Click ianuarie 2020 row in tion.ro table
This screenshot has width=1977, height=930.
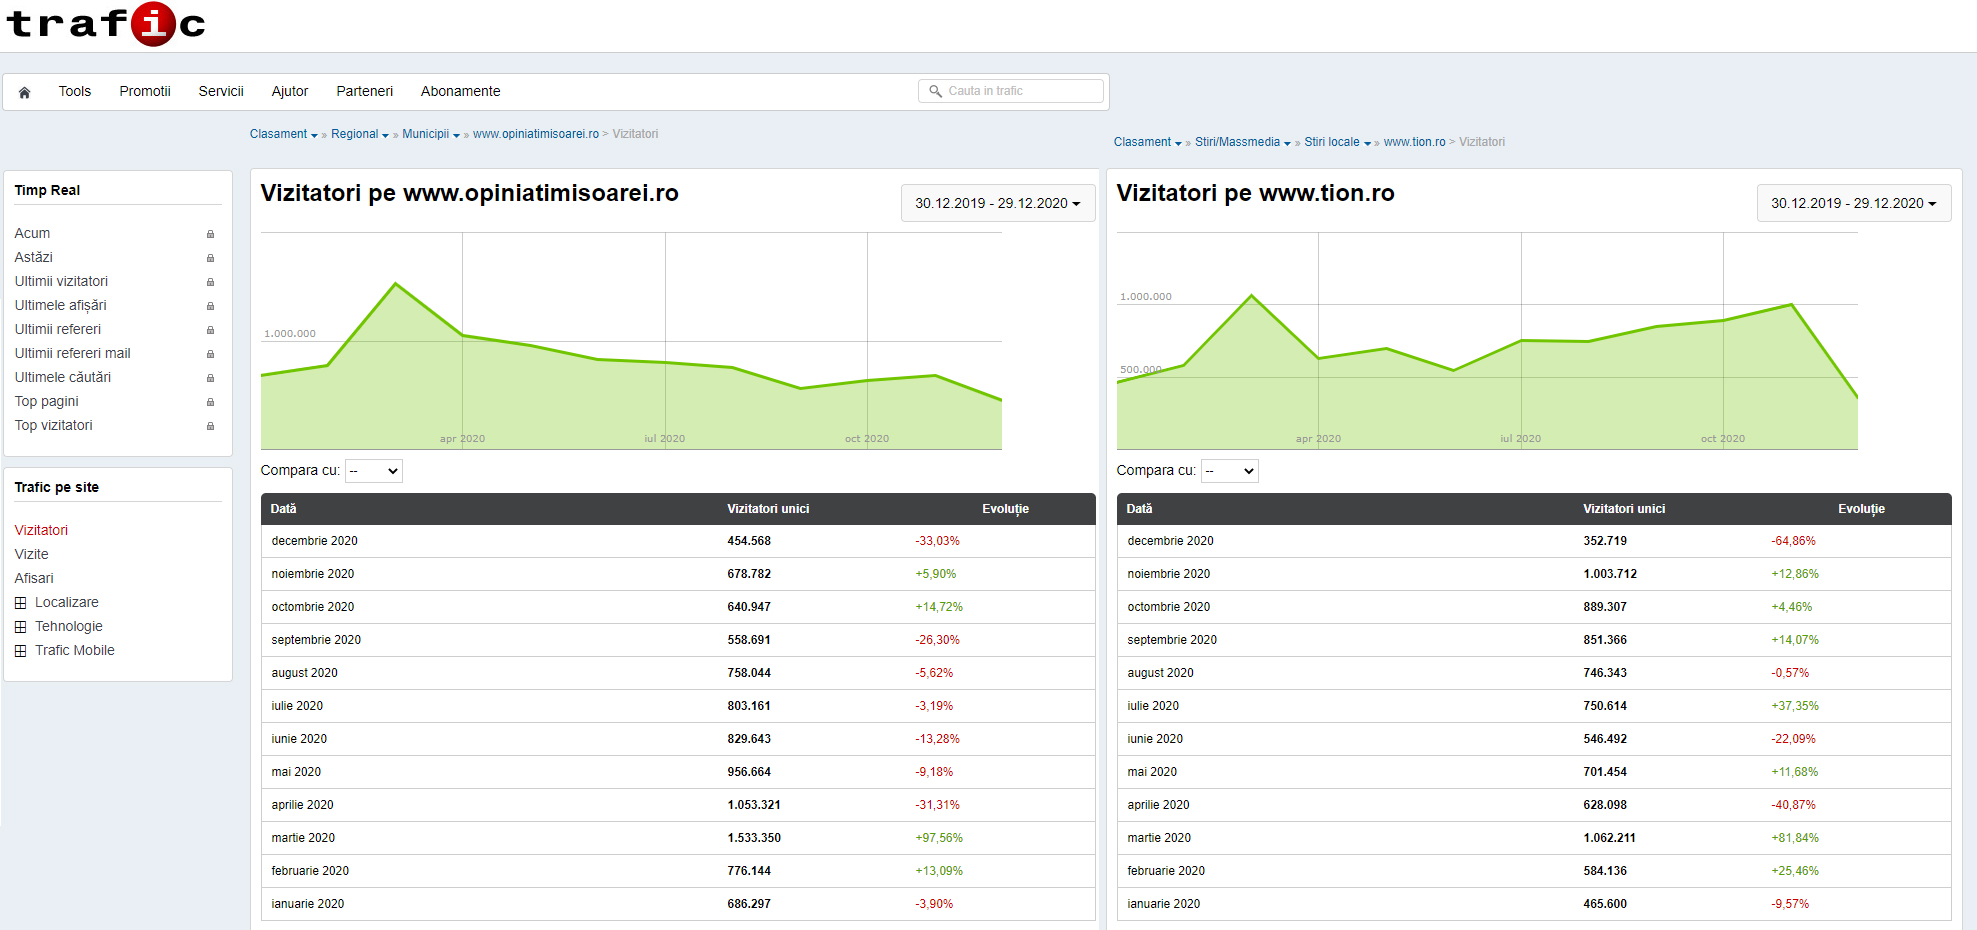coord(1534,904)
